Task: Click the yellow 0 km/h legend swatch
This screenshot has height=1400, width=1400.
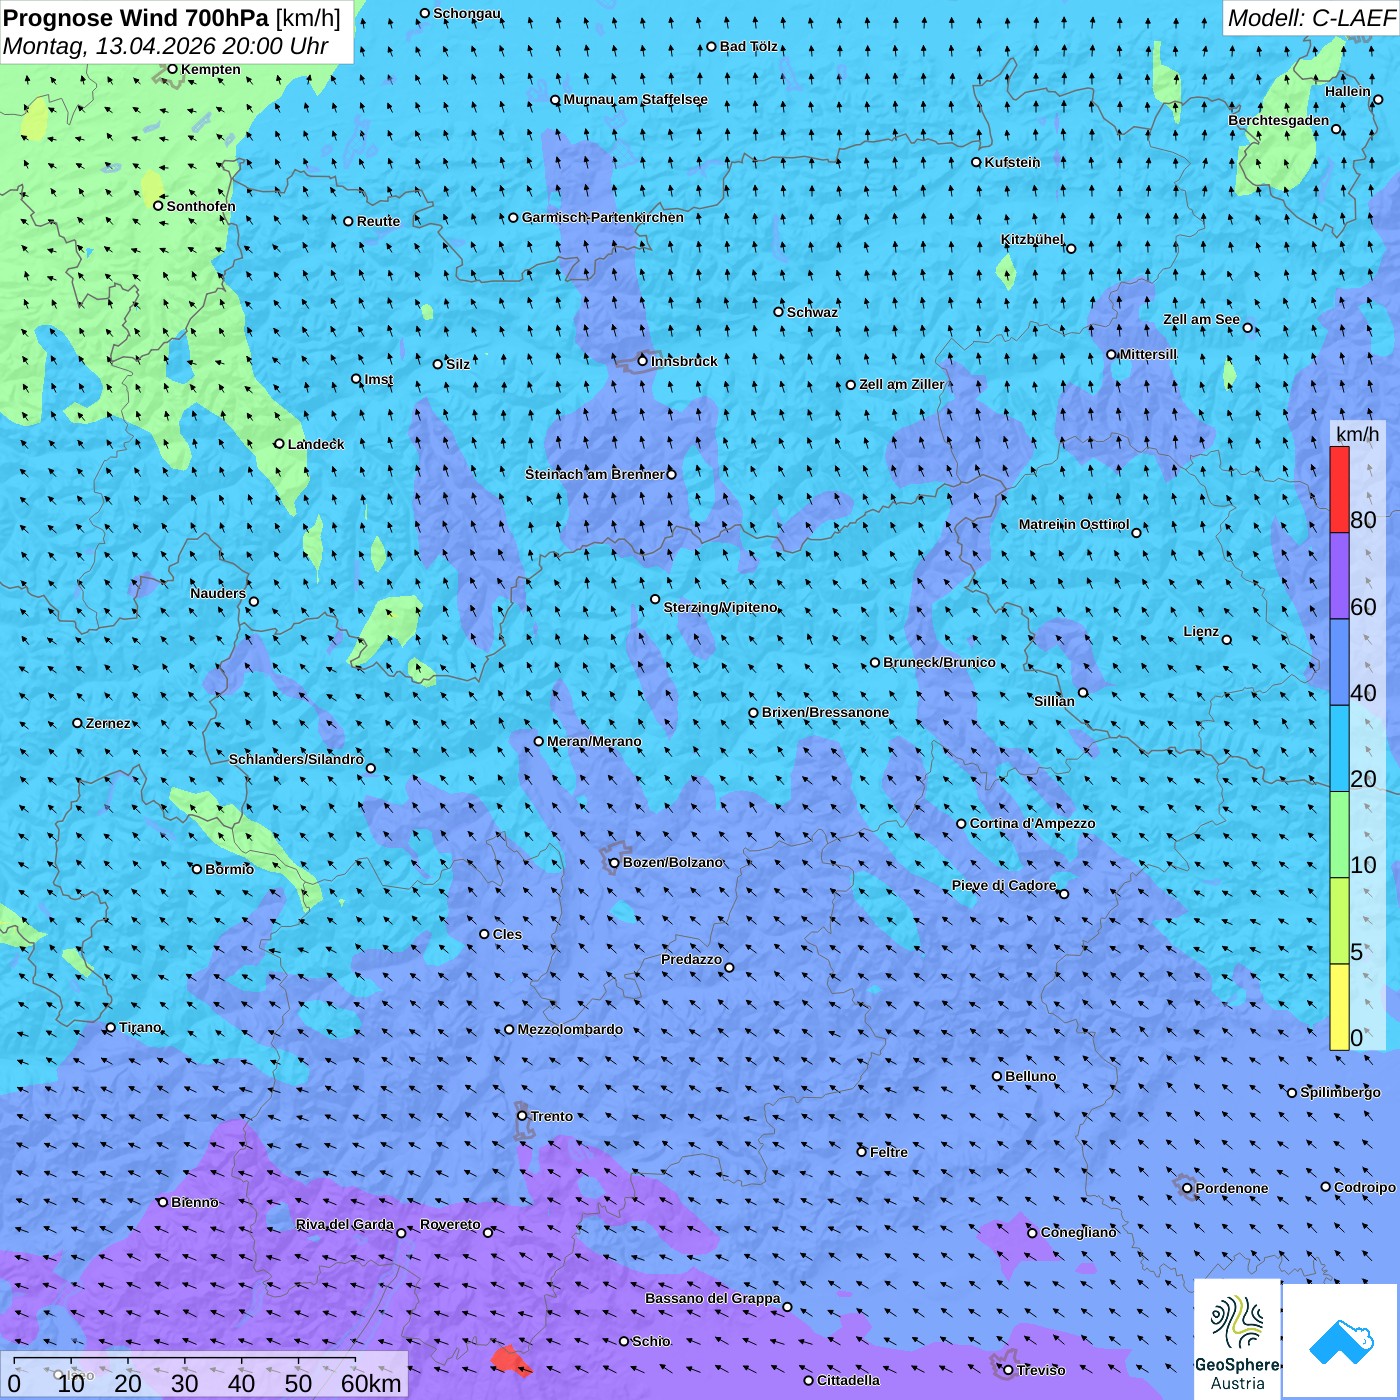Action: pyautogui.click(x=1339, y=1007)
